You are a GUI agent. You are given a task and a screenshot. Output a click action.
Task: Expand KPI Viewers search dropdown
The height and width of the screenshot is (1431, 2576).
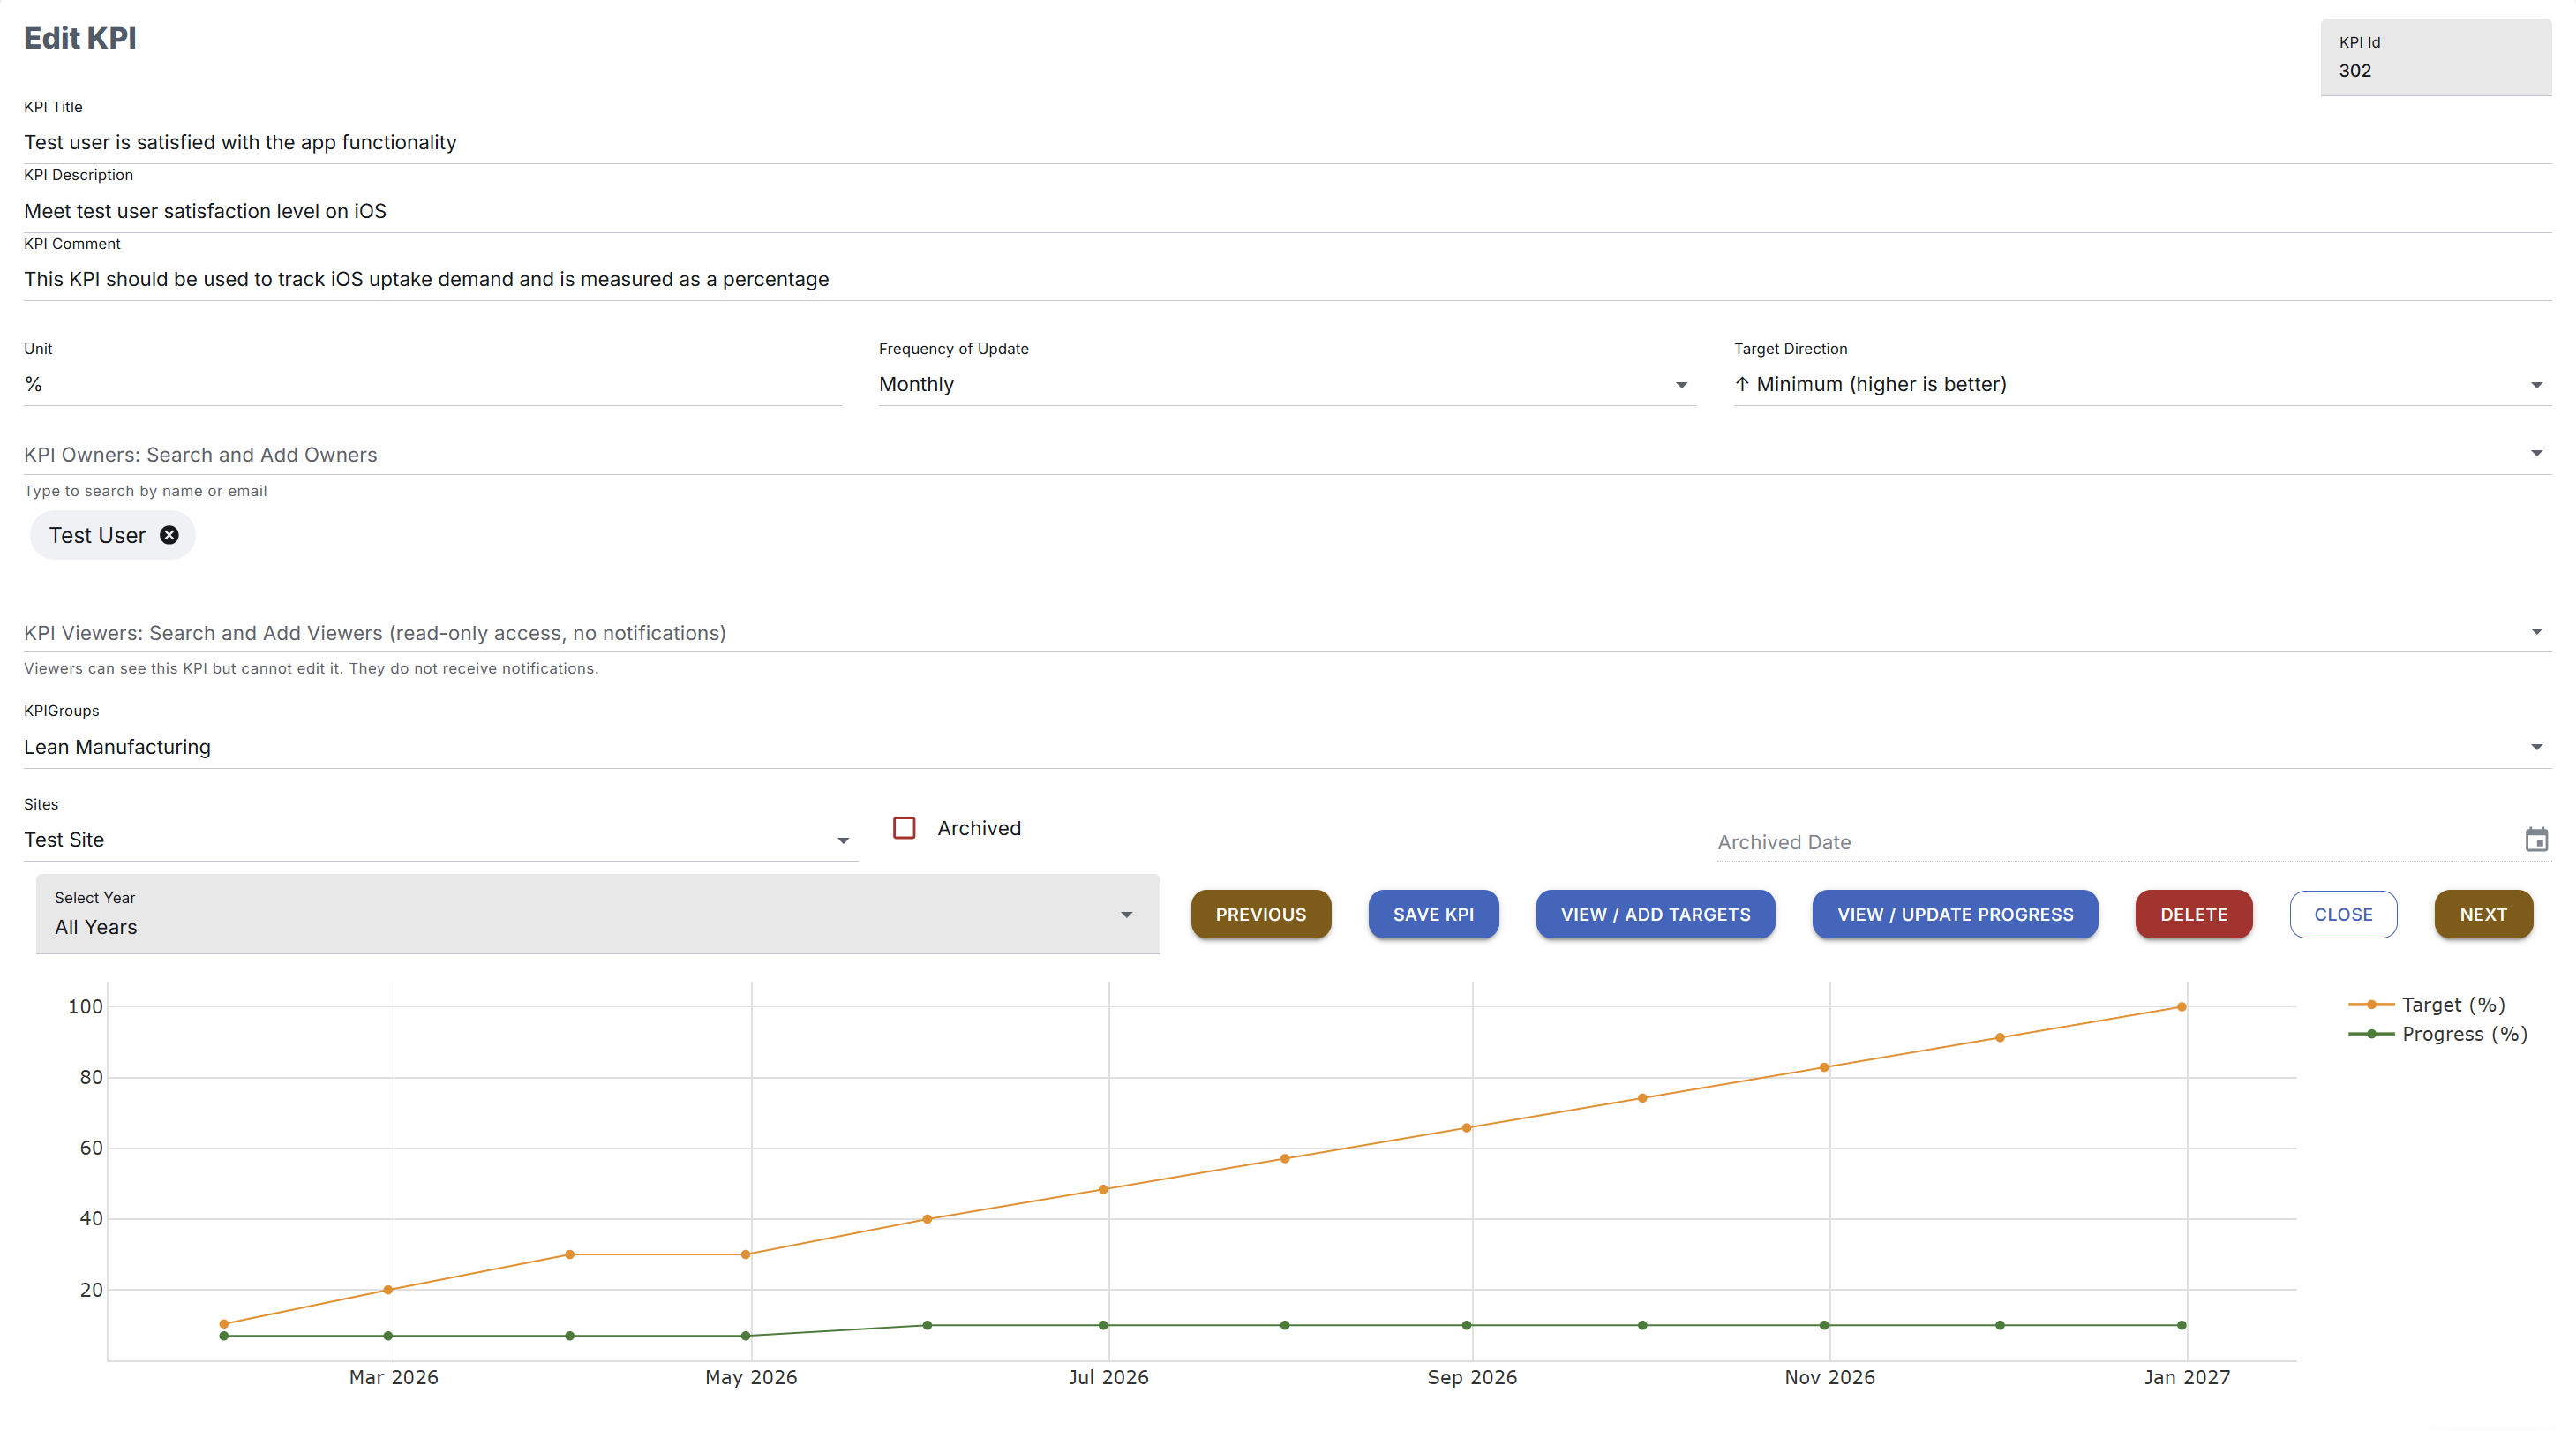point(2536,632)
